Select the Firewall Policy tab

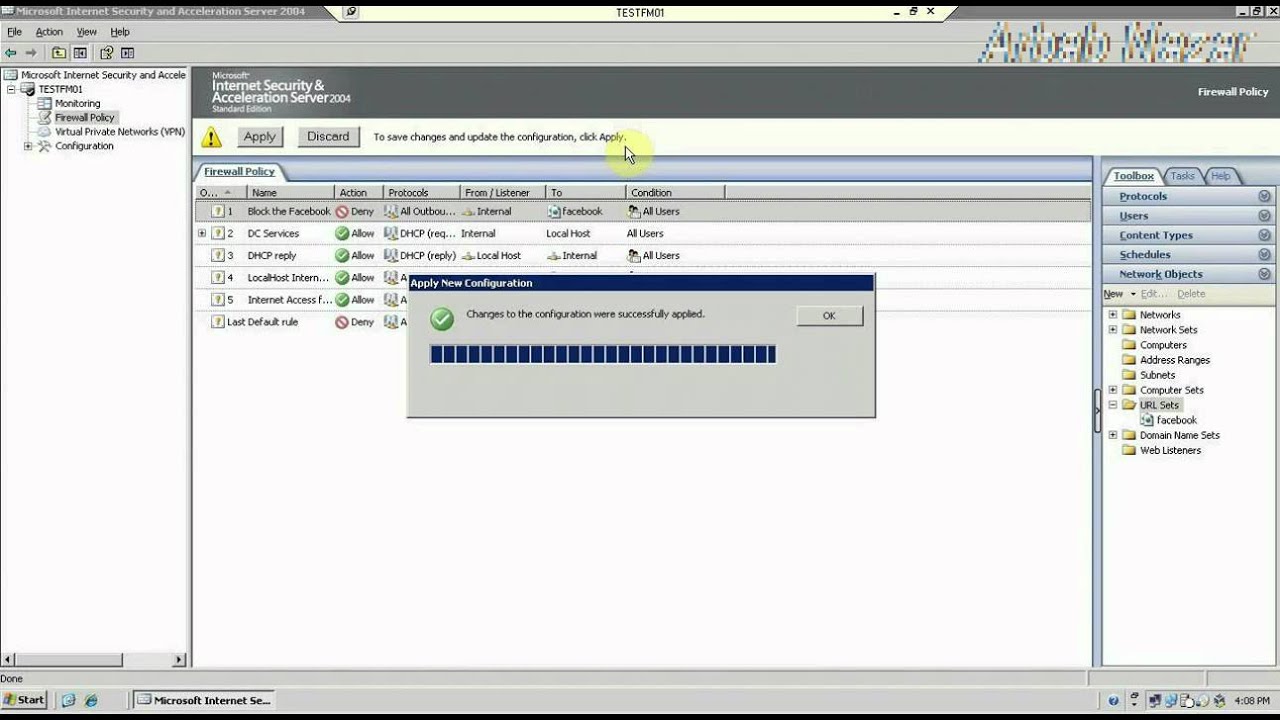[x=239, y=172]
